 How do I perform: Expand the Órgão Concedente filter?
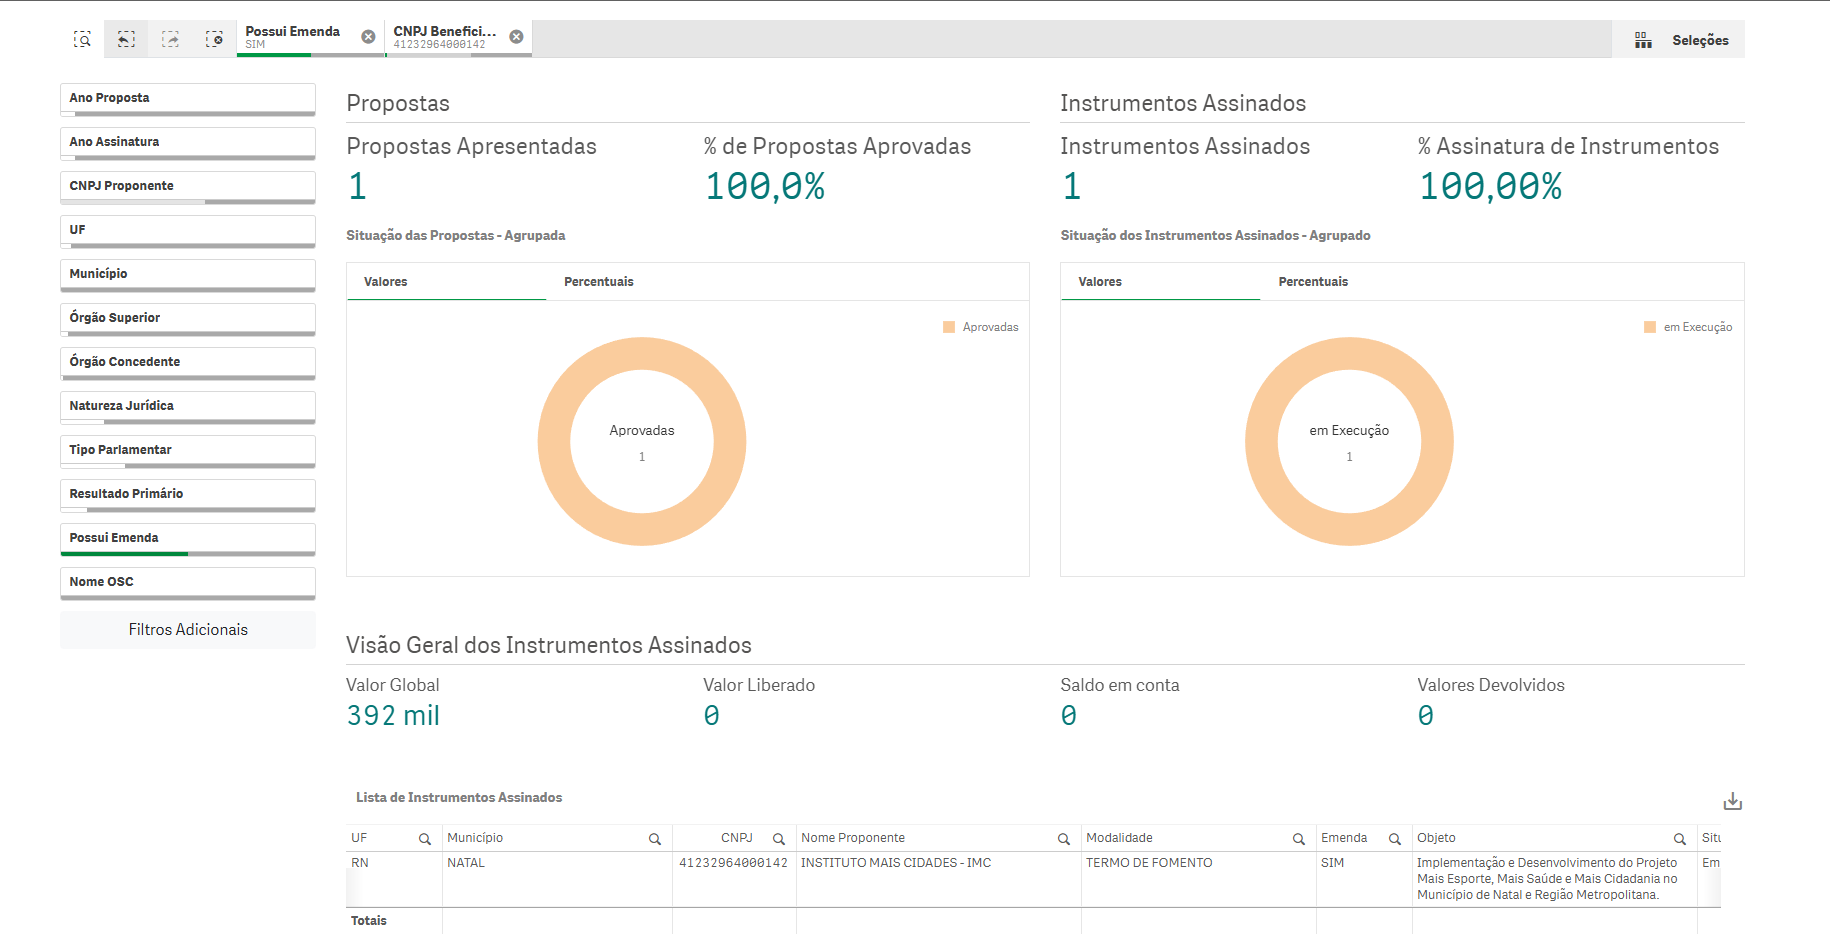[x=187, y=362]
